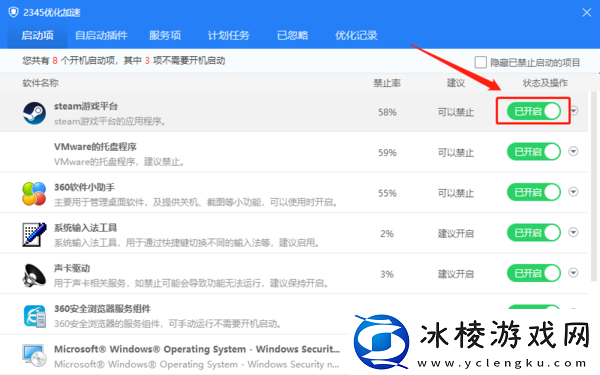Click the Steam game platform icon
This screenshot has width=600, height=375.
click(34, 113)
